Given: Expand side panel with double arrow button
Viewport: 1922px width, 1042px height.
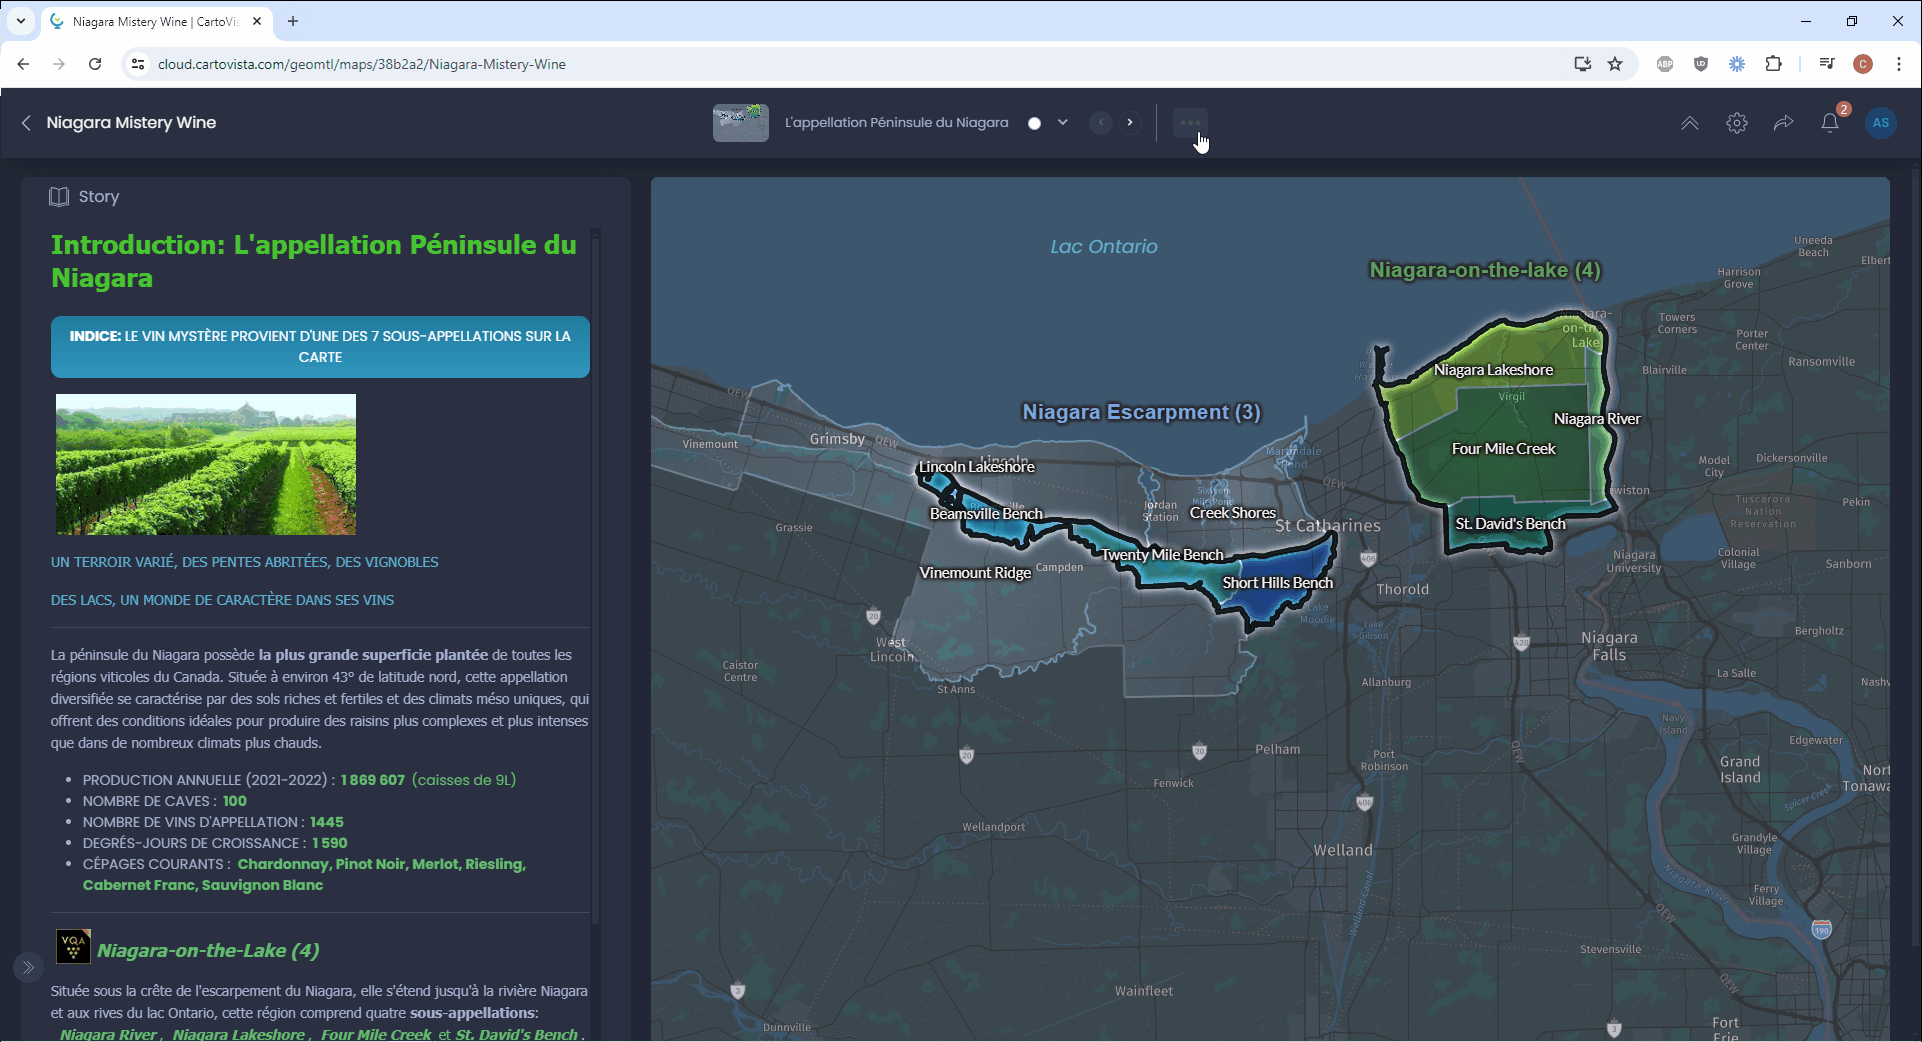Looking at the screenshot, I should click(x=28, y=967).
